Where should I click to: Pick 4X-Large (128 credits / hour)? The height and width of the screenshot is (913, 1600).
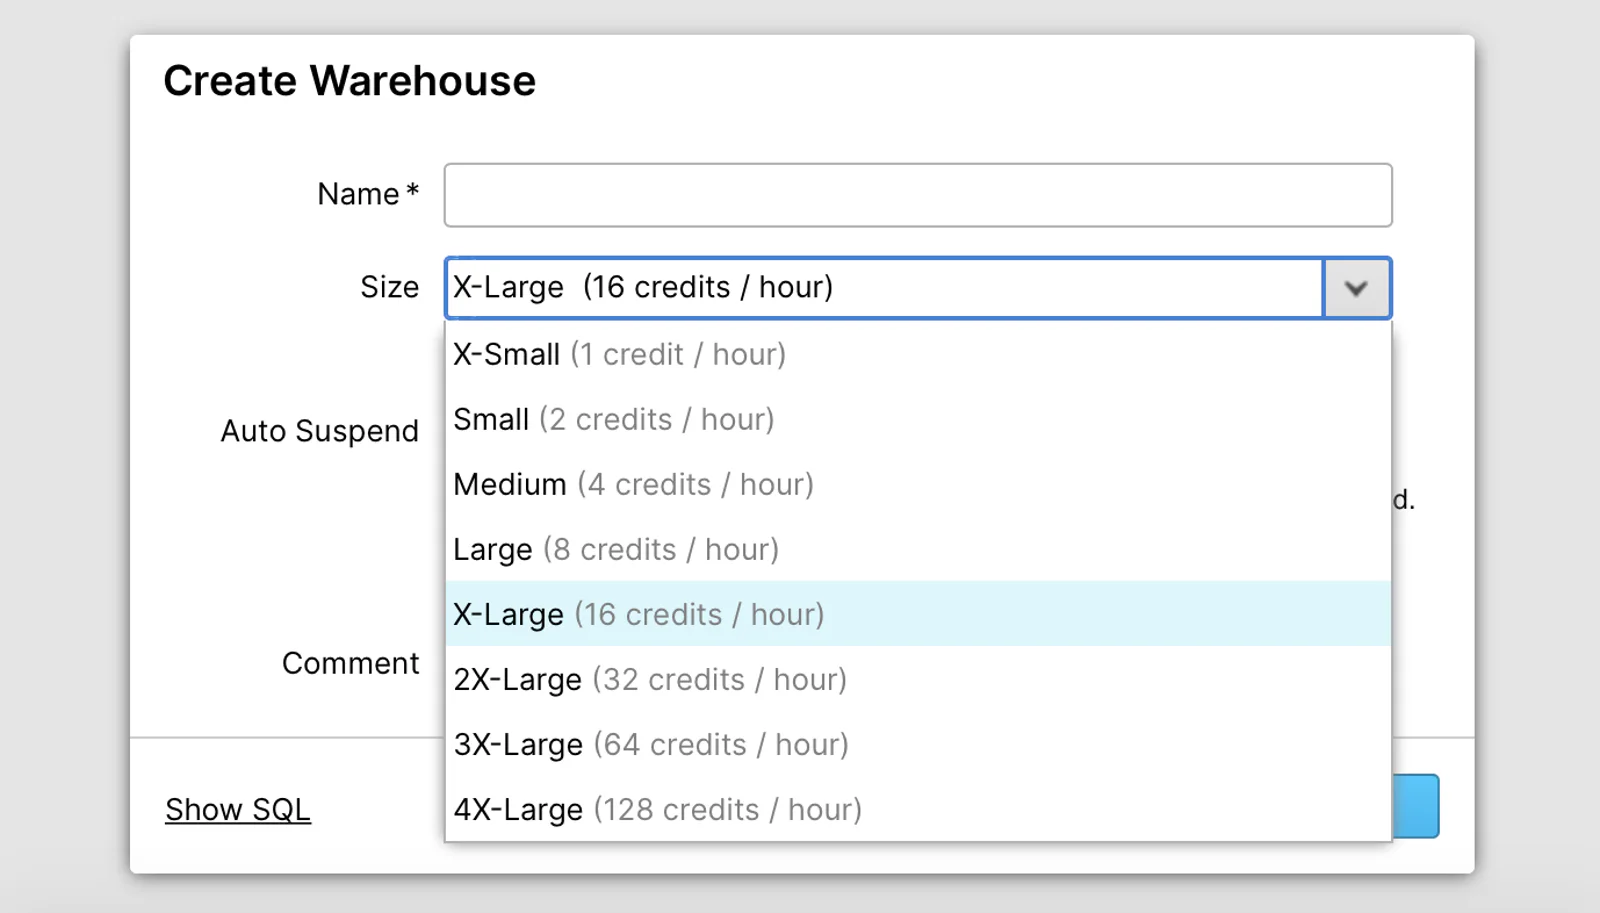(x=918, y=809)
